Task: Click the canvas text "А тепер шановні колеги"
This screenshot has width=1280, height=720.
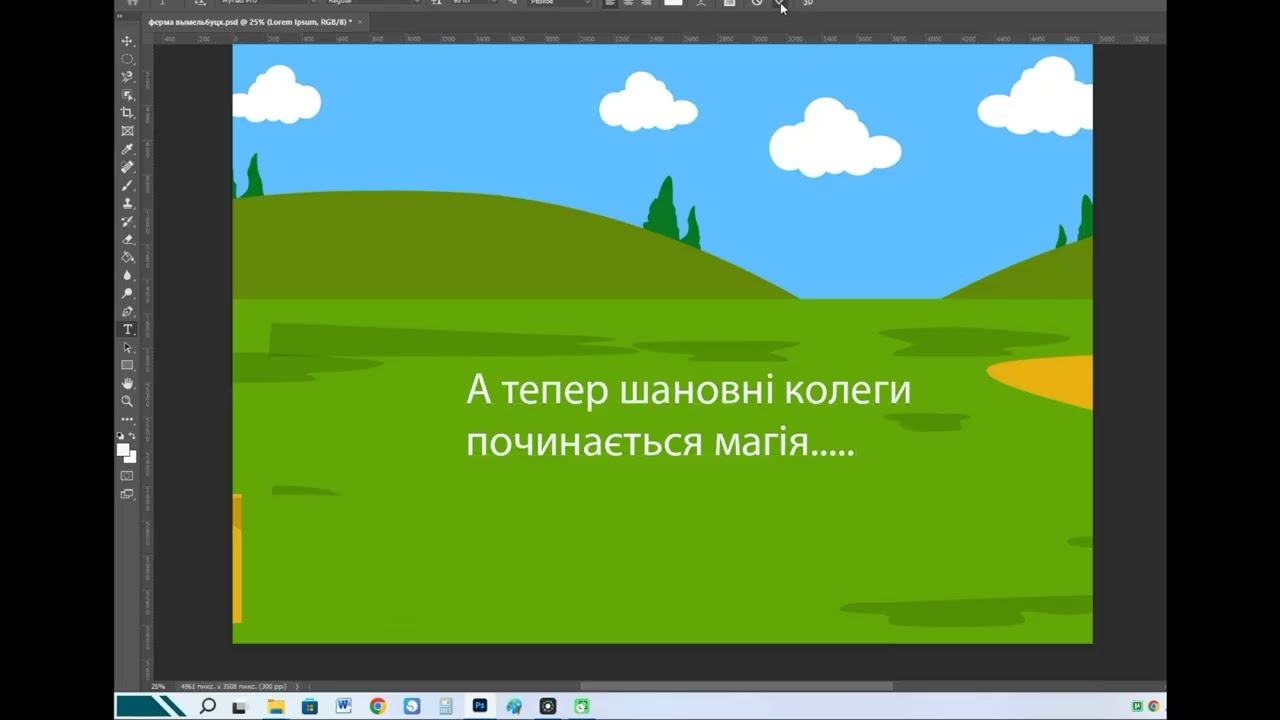Action: point(688,390)
